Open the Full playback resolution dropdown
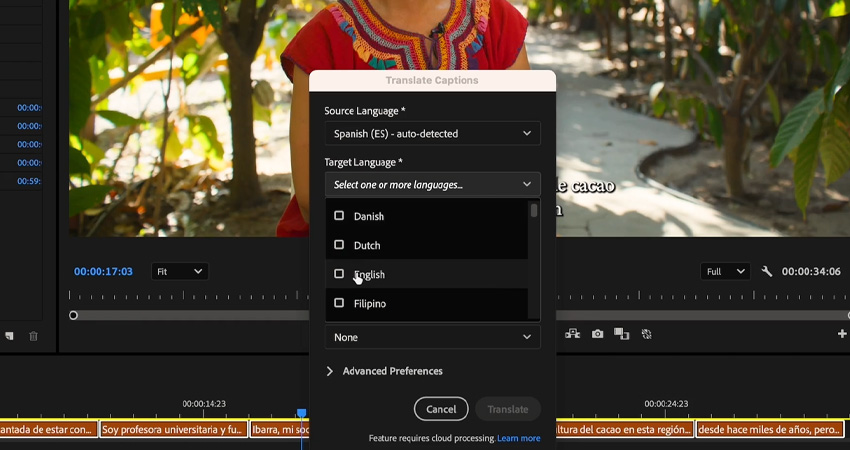850x450 pixels. [x=725, y=272]
